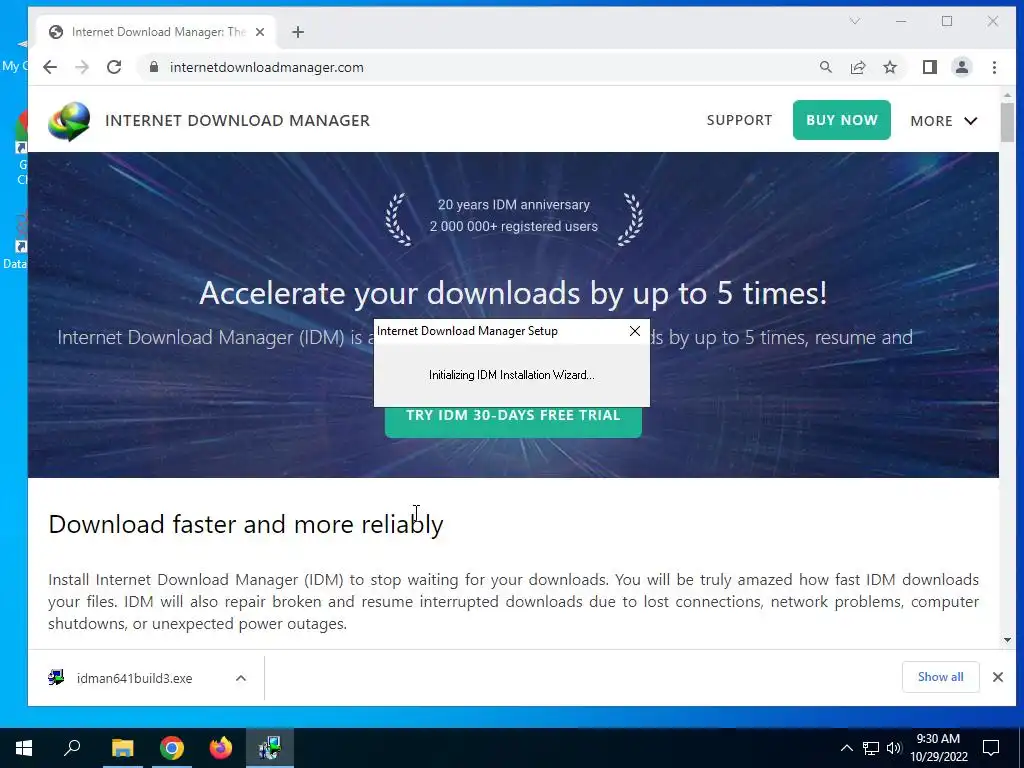Open Chrome's zoom search magnifier icon

tap(825, 67)
